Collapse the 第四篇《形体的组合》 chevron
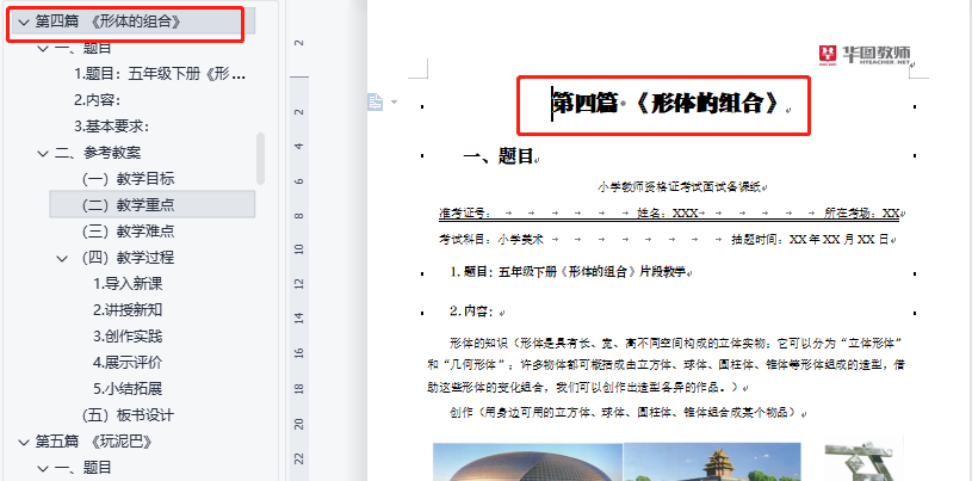973x481 pixels. pos(23,21)
